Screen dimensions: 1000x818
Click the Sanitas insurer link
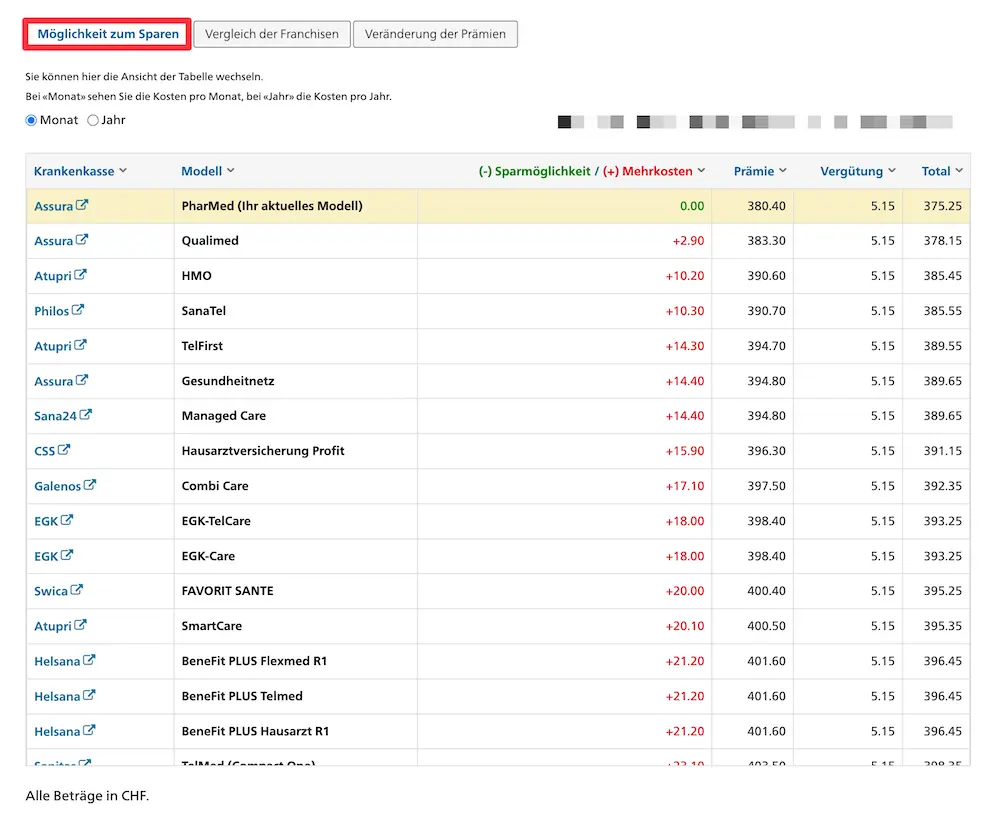coord(55,763)
